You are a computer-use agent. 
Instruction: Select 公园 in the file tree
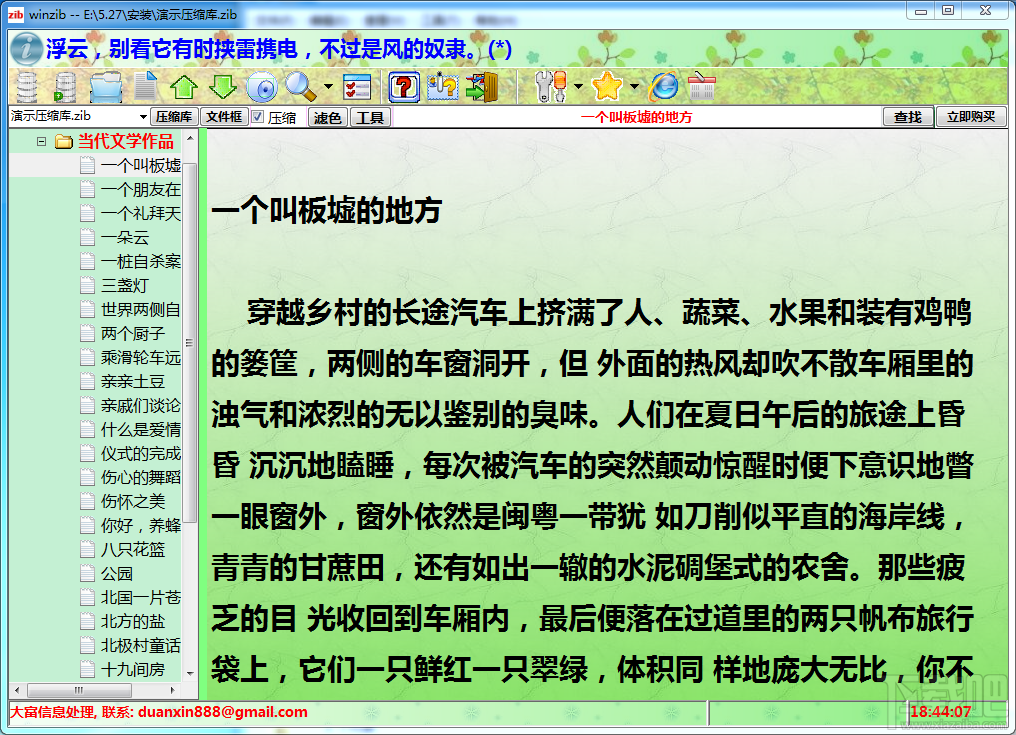pyautogui.click(x=117, y=573)
